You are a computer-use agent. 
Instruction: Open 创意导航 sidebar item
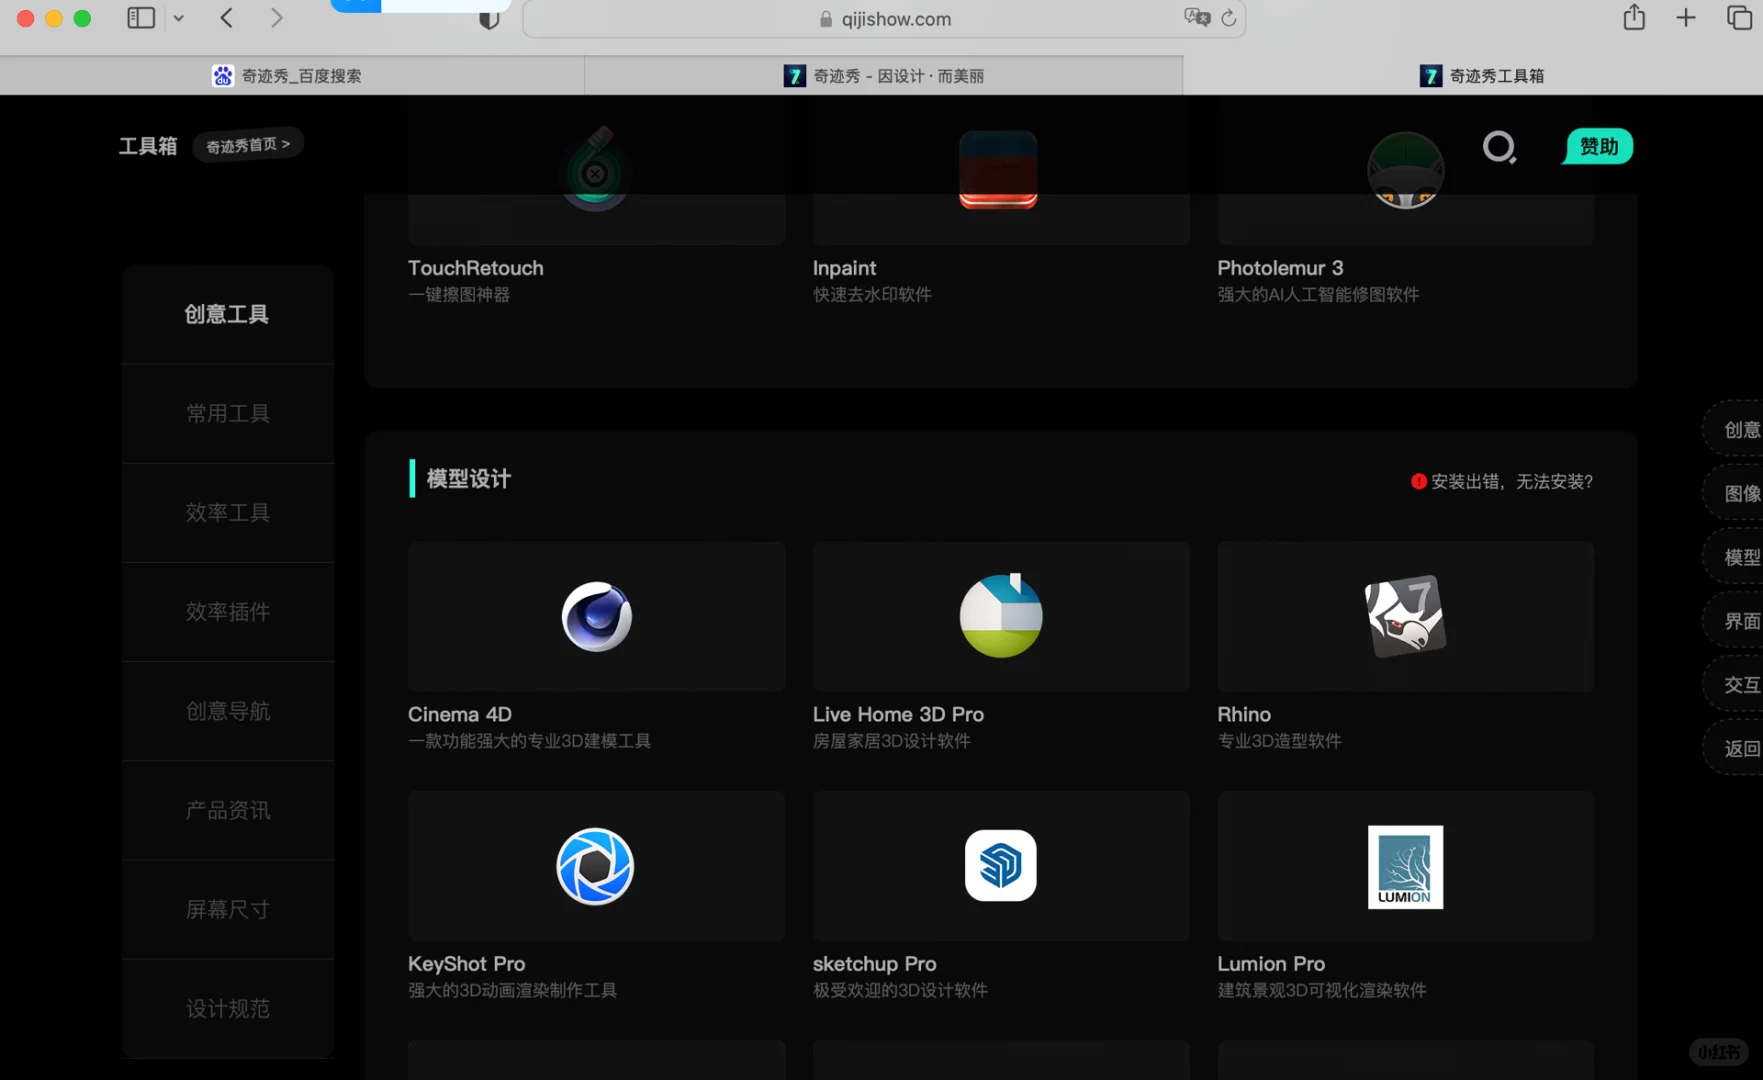click(x=227, y=711)
